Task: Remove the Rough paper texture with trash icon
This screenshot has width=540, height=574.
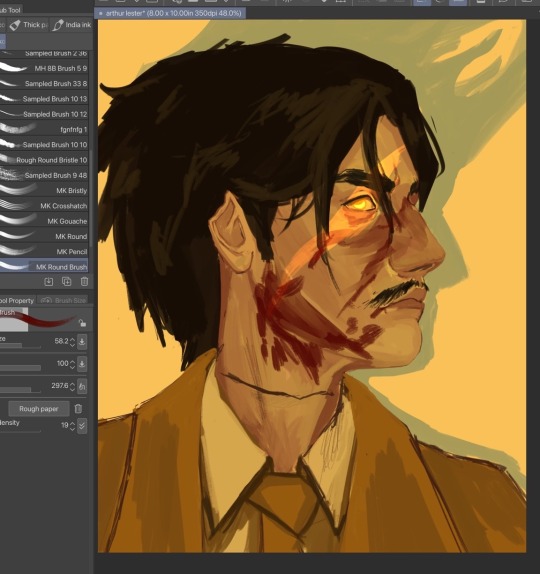Action: [78, 409]
